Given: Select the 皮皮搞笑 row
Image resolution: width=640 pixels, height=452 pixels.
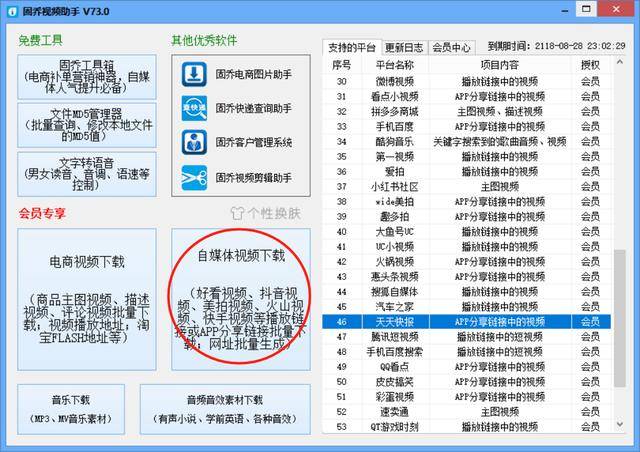Looking at the screenshot, I should coord(467,382).
